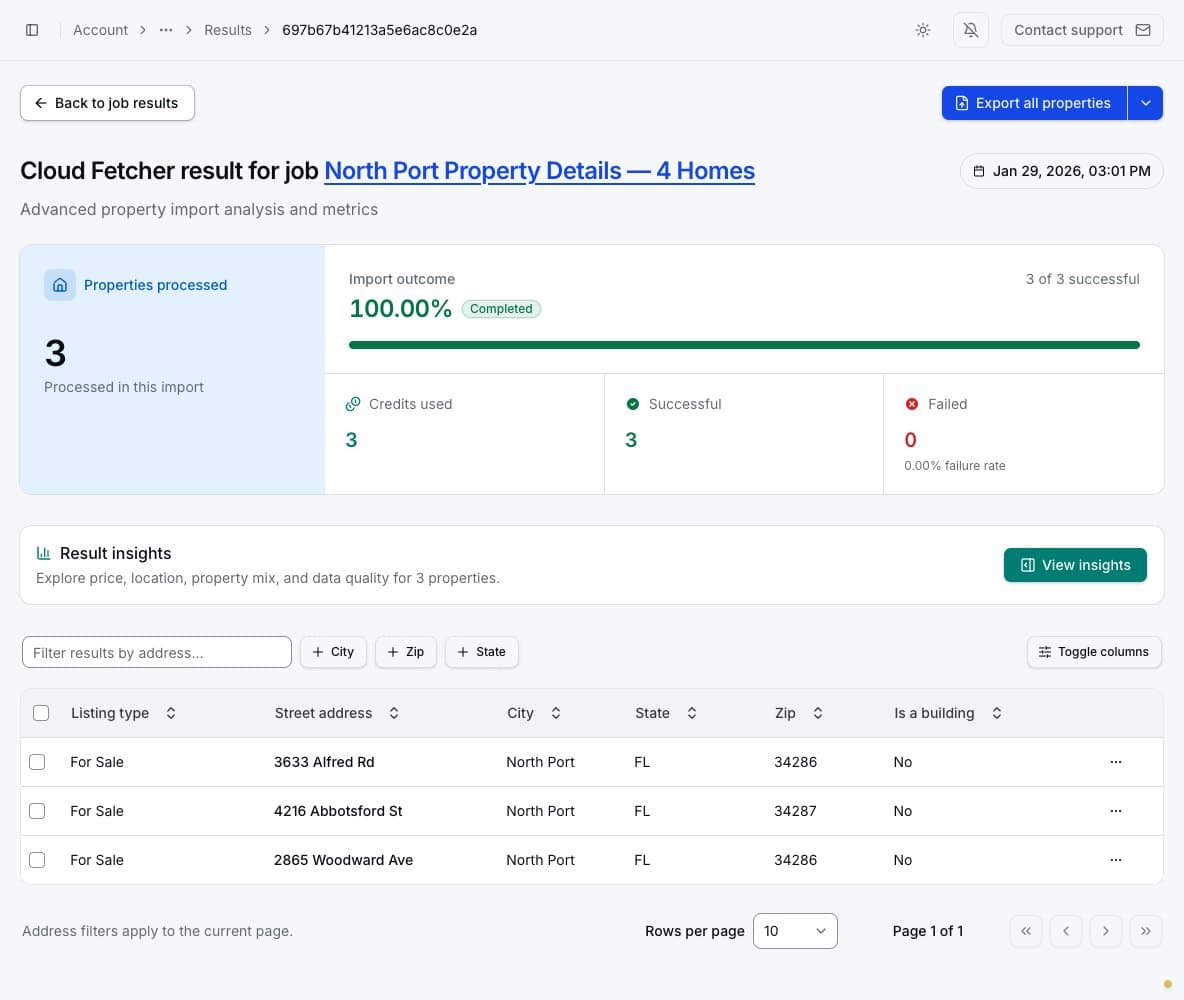Open the North Port Property Details job link

[x=539, y=171]
